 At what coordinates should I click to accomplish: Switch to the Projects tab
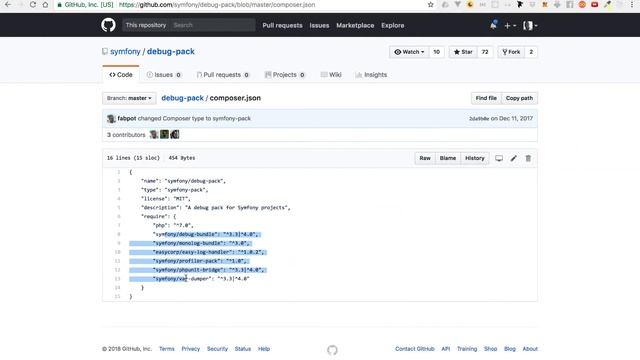coord(284,75)
